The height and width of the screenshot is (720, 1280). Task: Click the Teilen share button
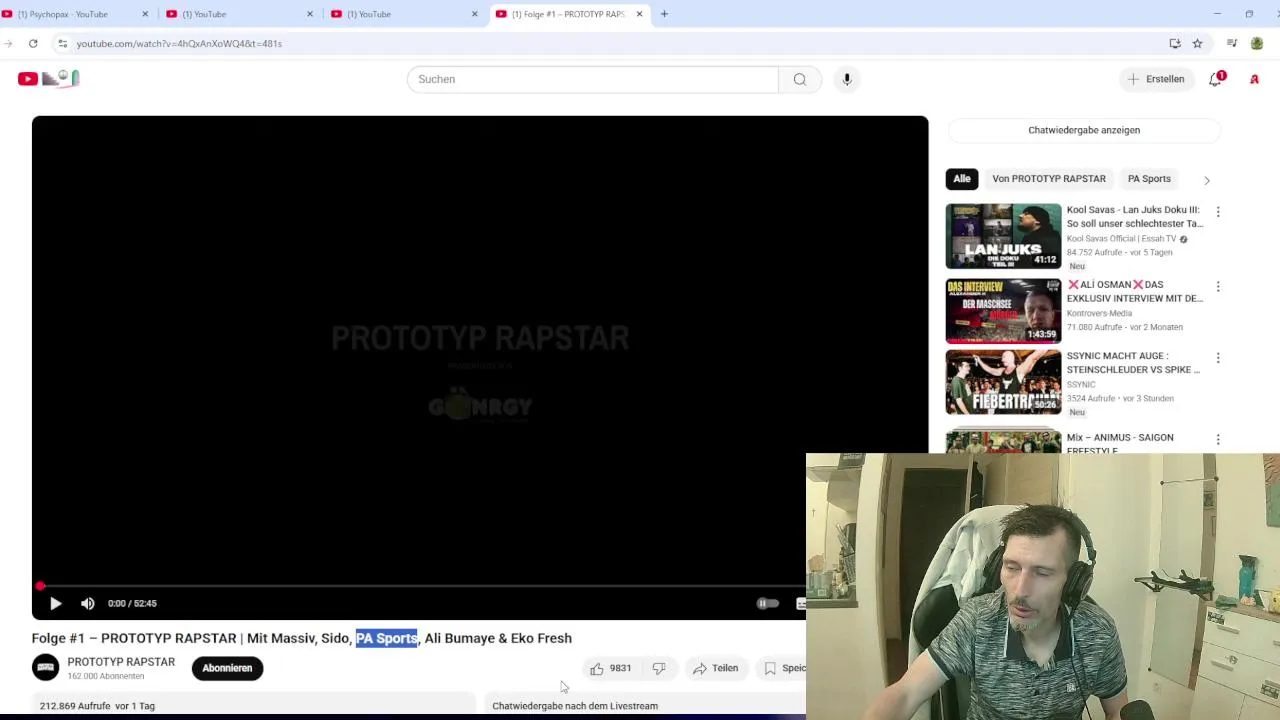pyautogui.click(x=716, y=668)
